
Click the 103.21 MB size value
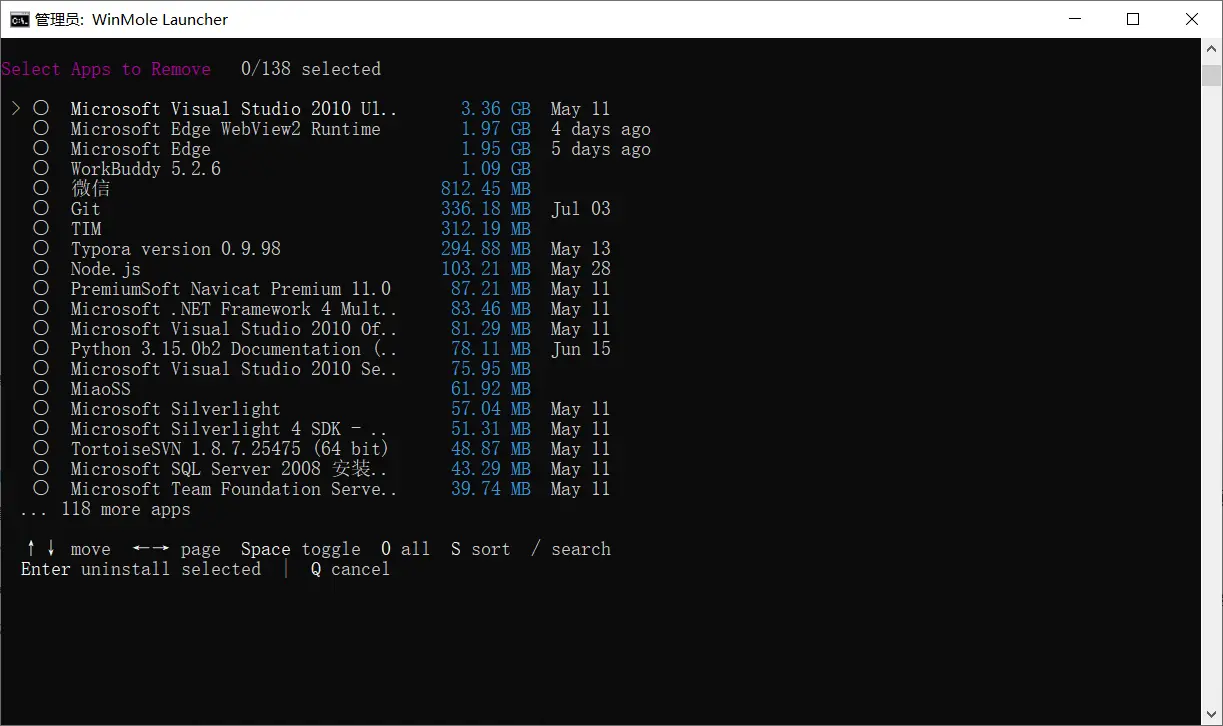(486, 269)
